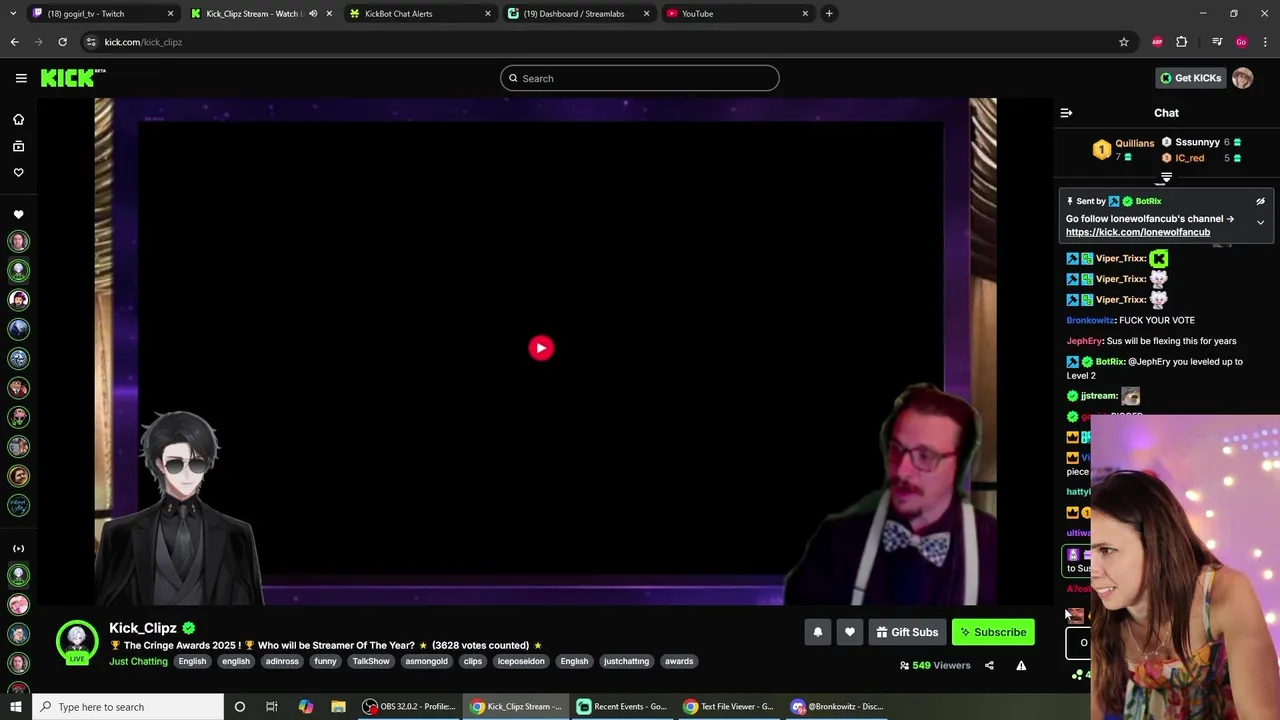The width and height of the screenshot is (1280, 720).
Task: Open Task View in taskbar
Action: click(272, 707)
